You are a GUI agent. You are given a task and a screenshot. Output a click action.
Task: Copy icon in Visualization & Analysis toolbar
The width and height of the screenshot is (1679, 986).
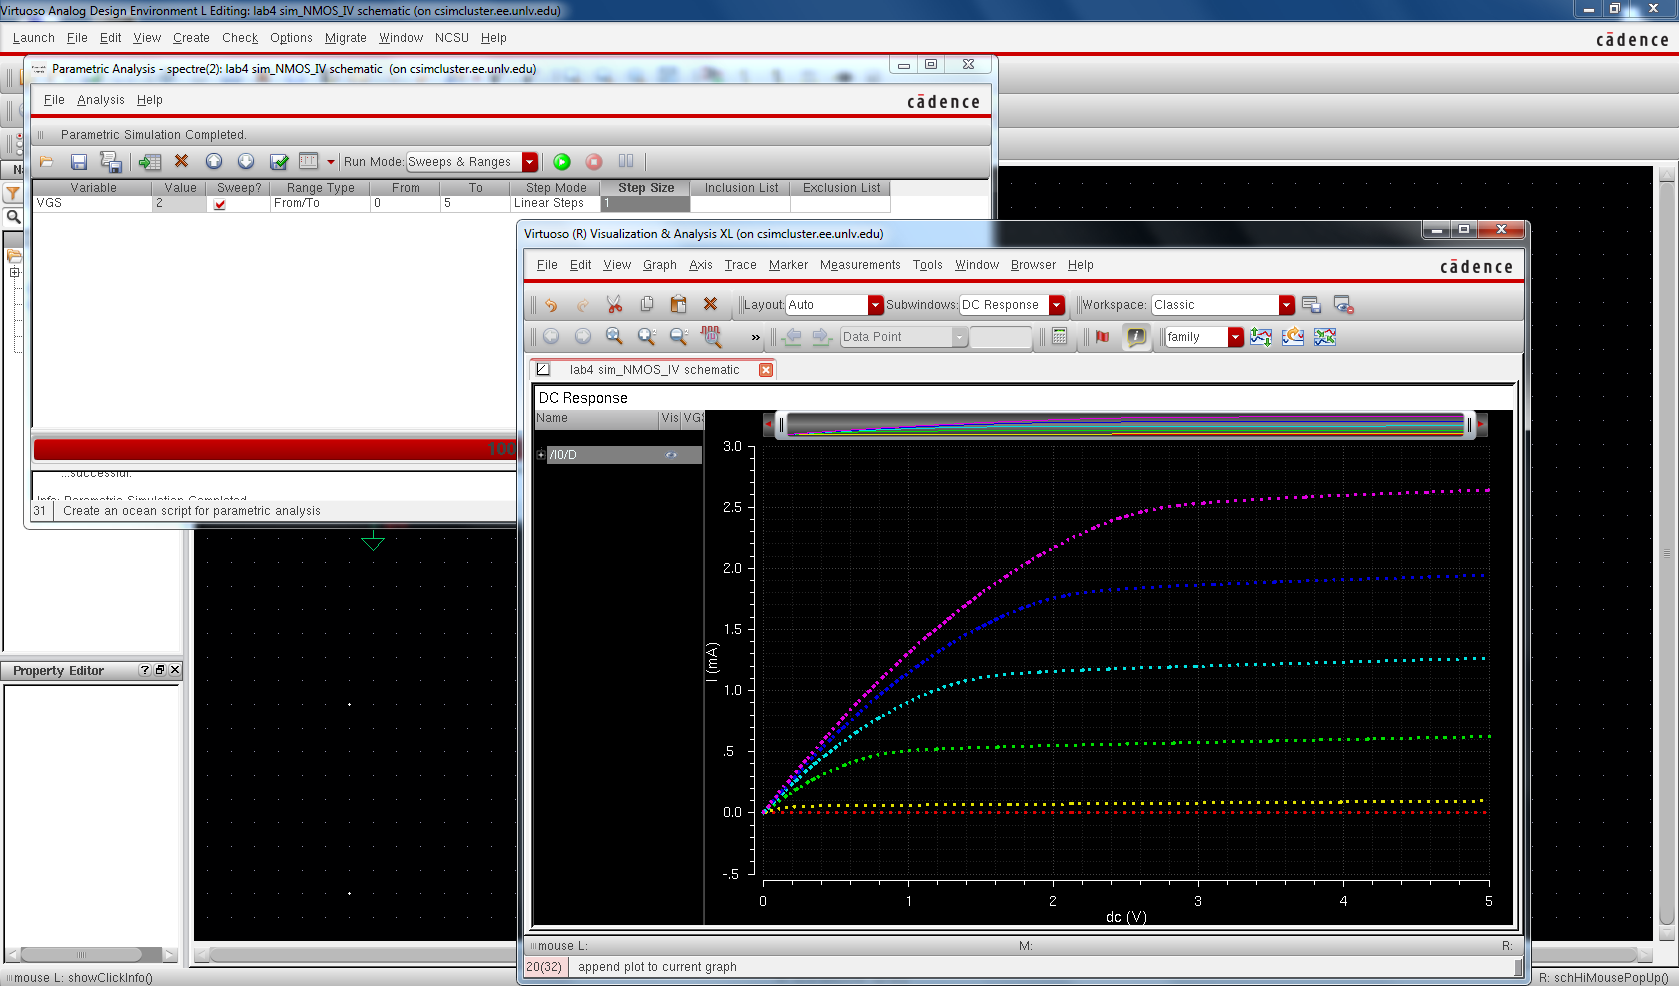pos(647,304)
